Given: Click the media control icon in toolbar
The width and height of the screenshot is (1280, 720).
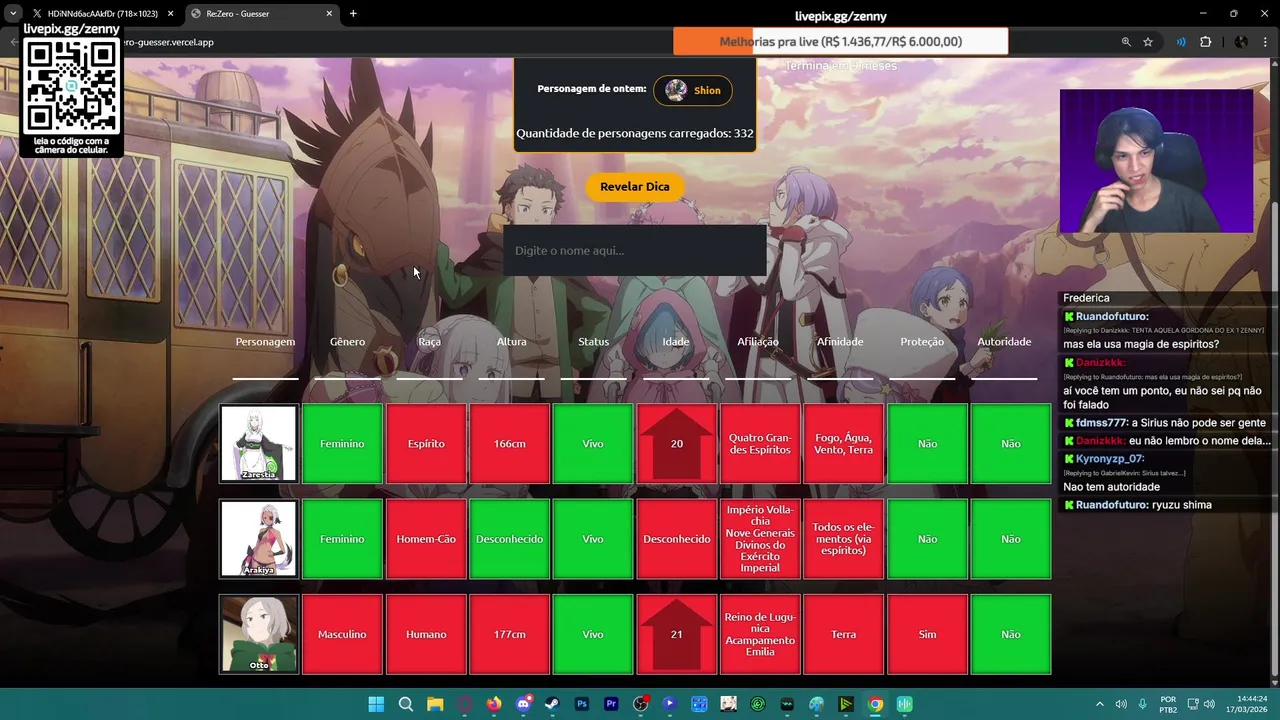Looking at the screenshot, I should [1181, 42].
